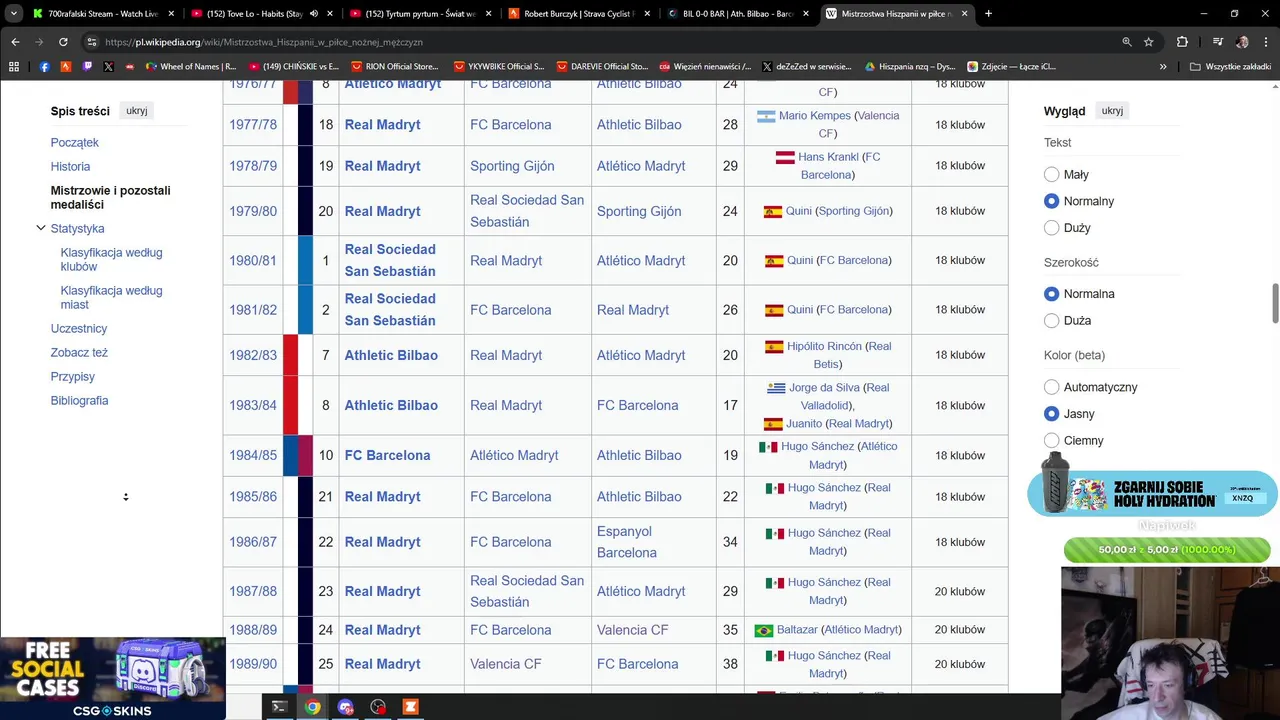Show more bookmarks with the overflow chevron
Screen dimensions: 1280x720
click(x=1163, y=67)
